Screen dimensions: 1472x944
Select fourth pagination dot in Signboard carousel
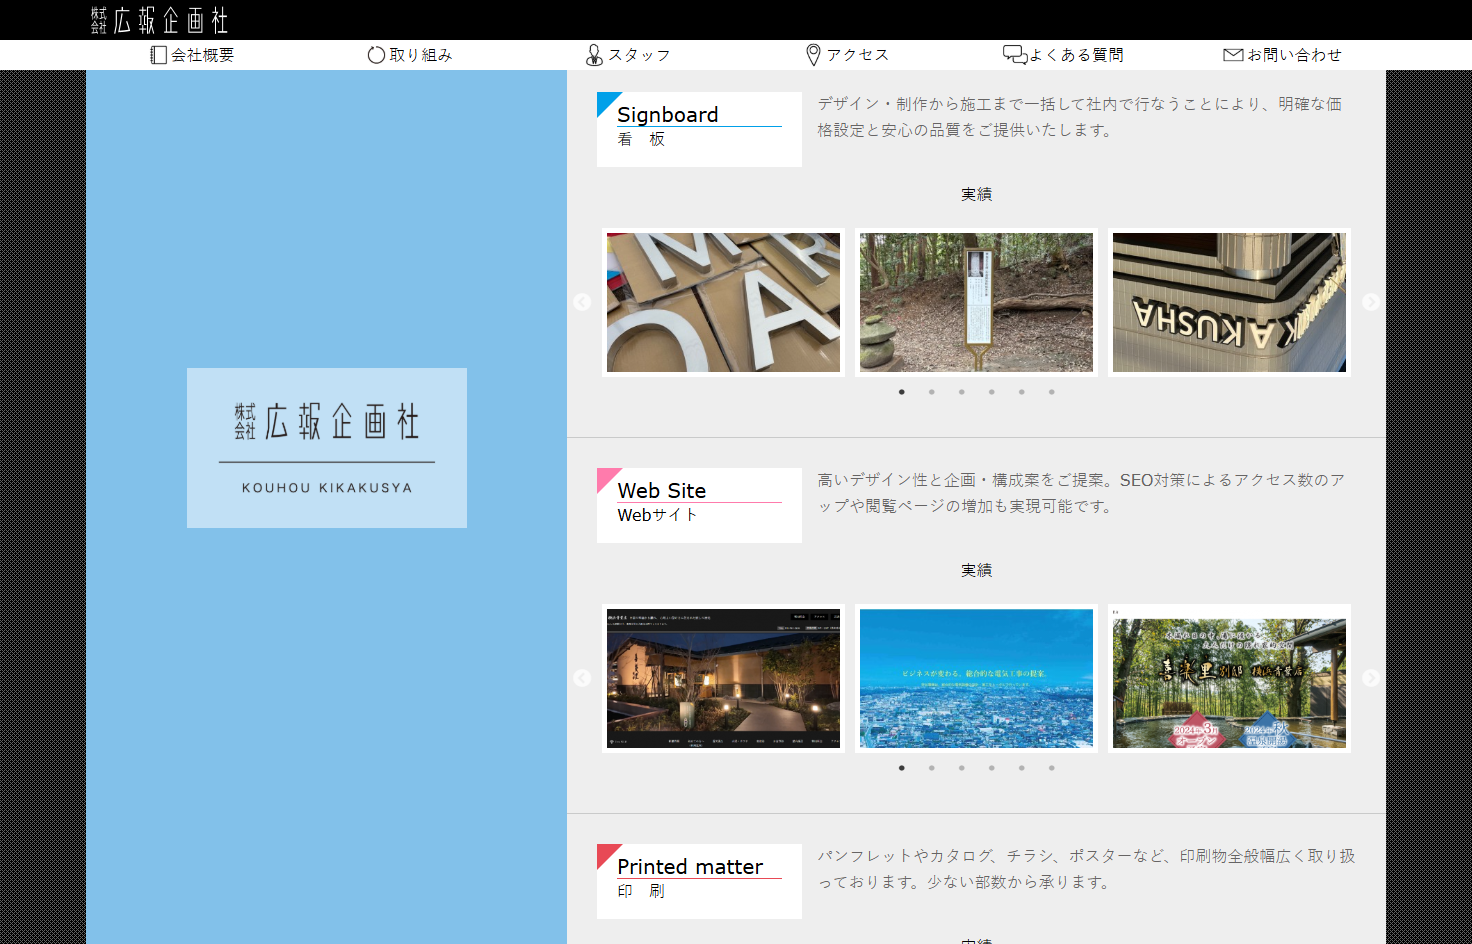click(992, 392)
